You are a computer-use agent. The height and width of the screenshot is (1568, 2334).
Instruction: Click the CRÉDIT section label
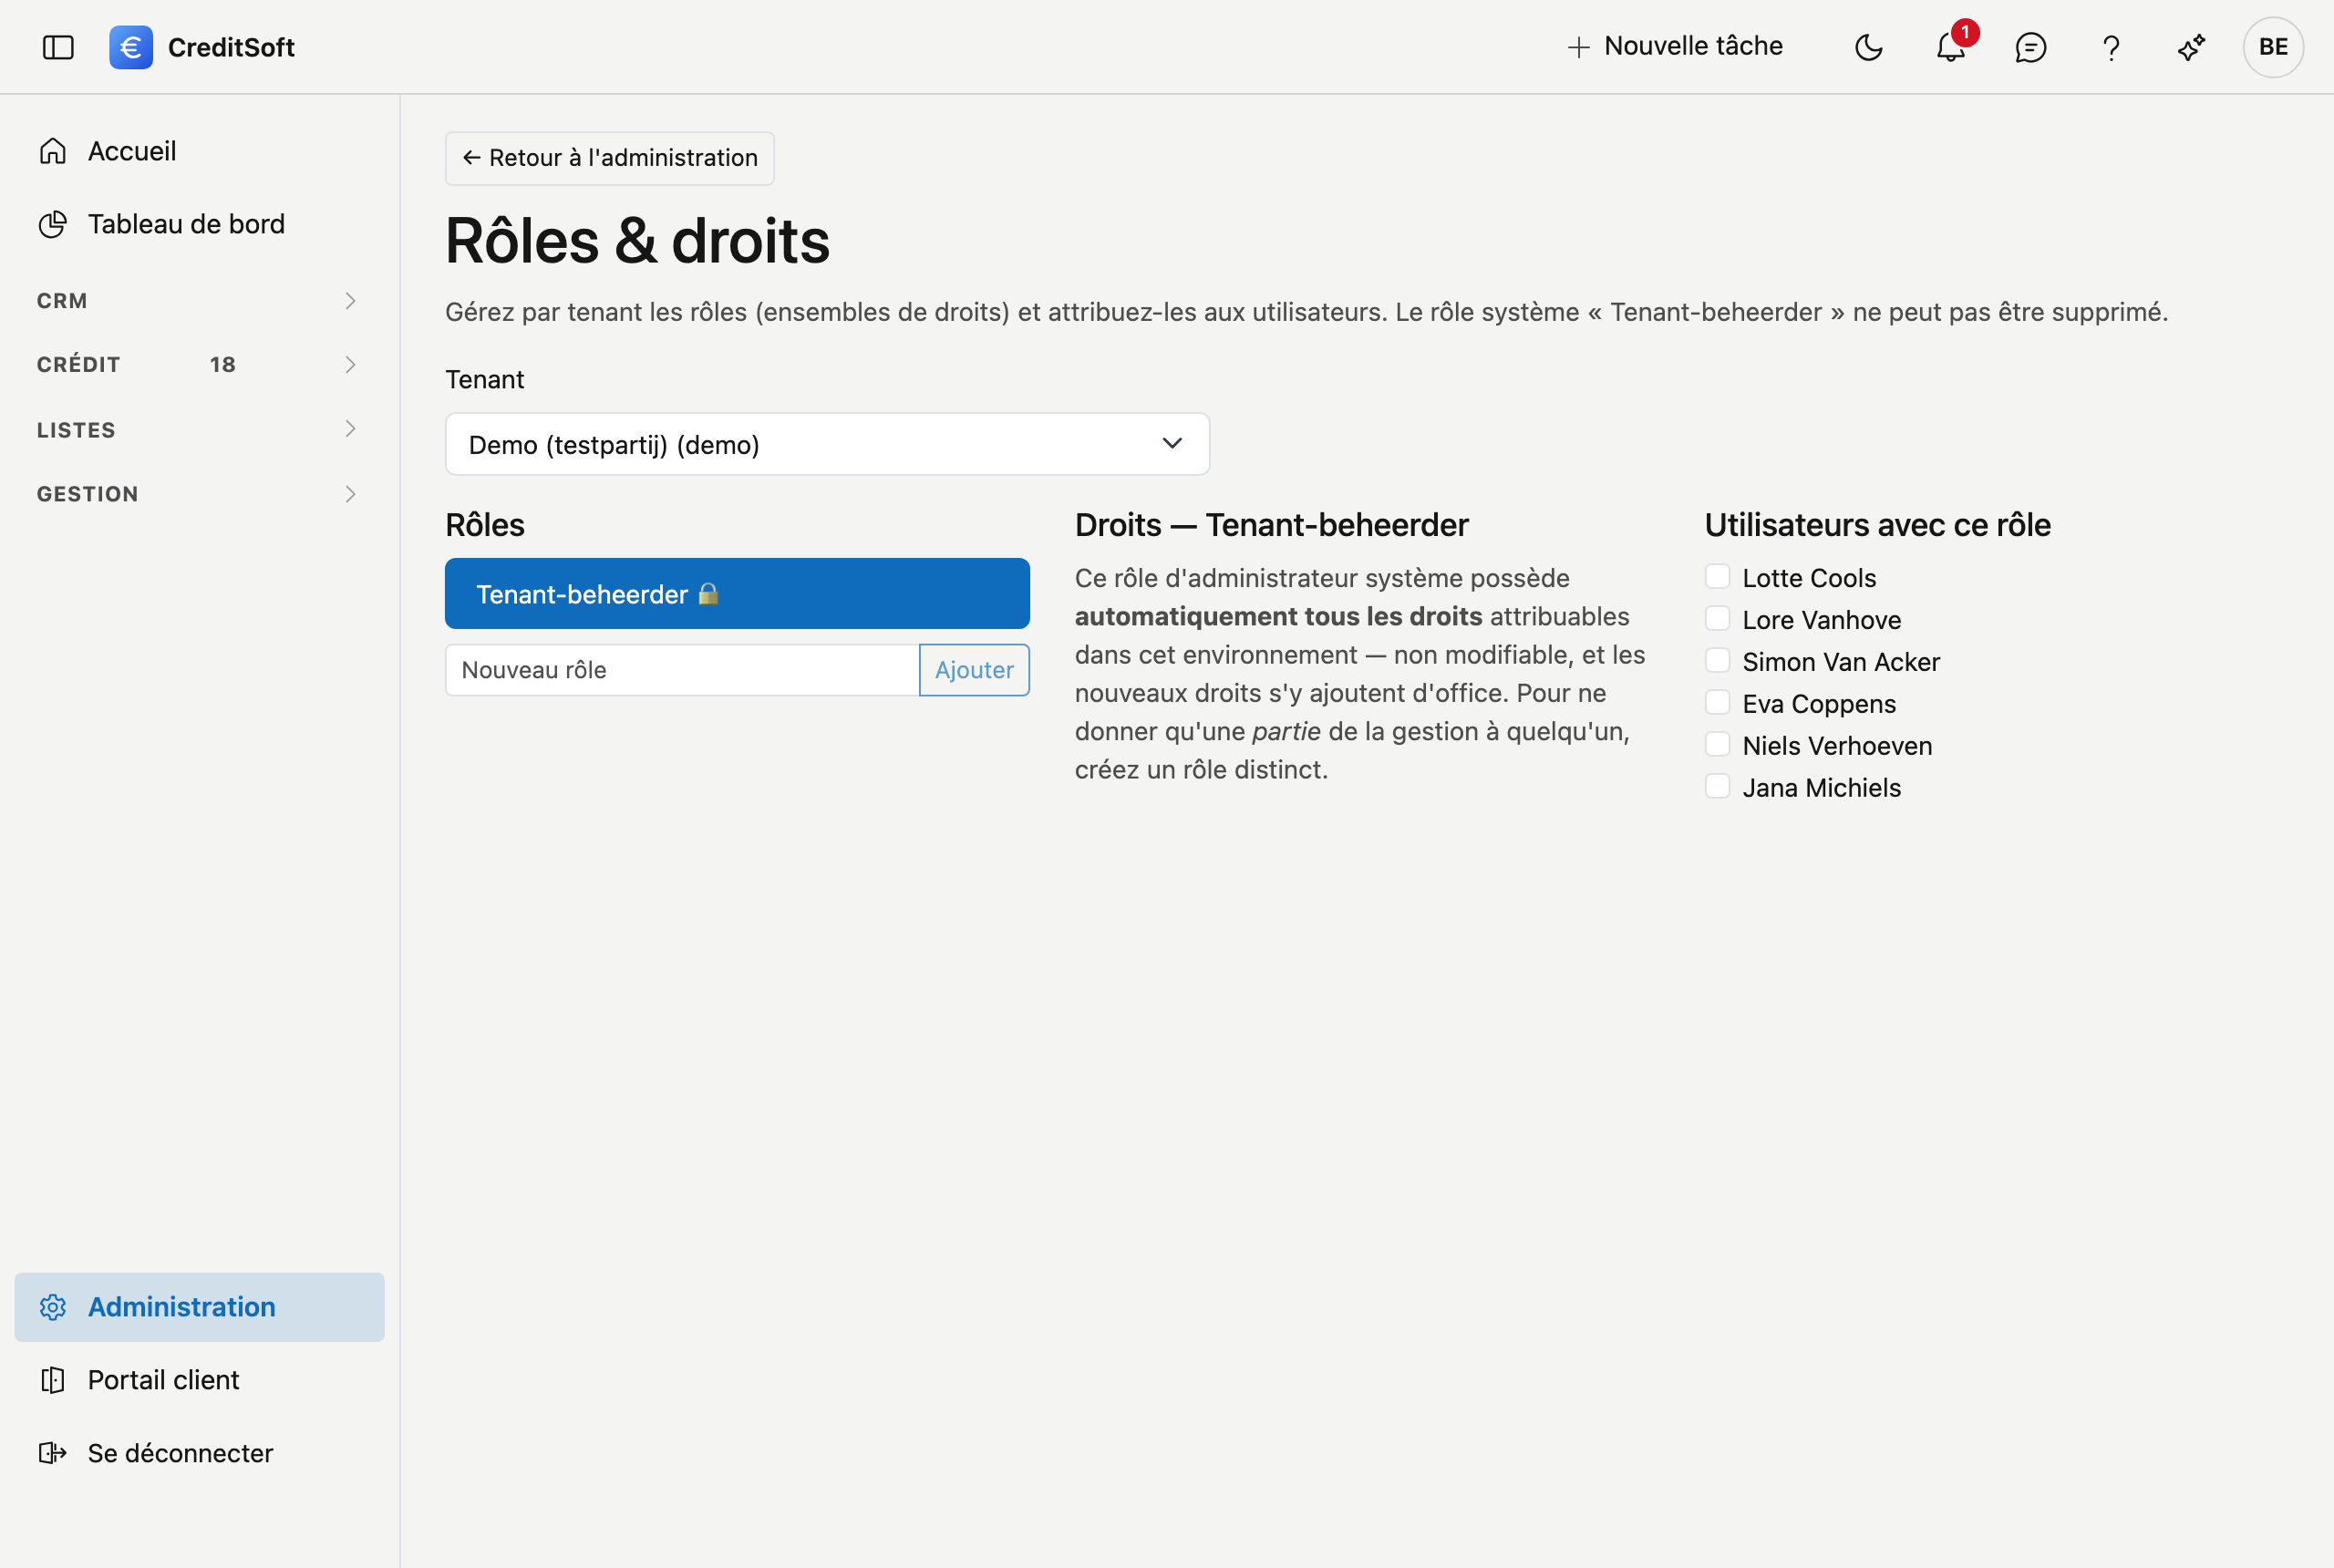click(x=79, y=365)
